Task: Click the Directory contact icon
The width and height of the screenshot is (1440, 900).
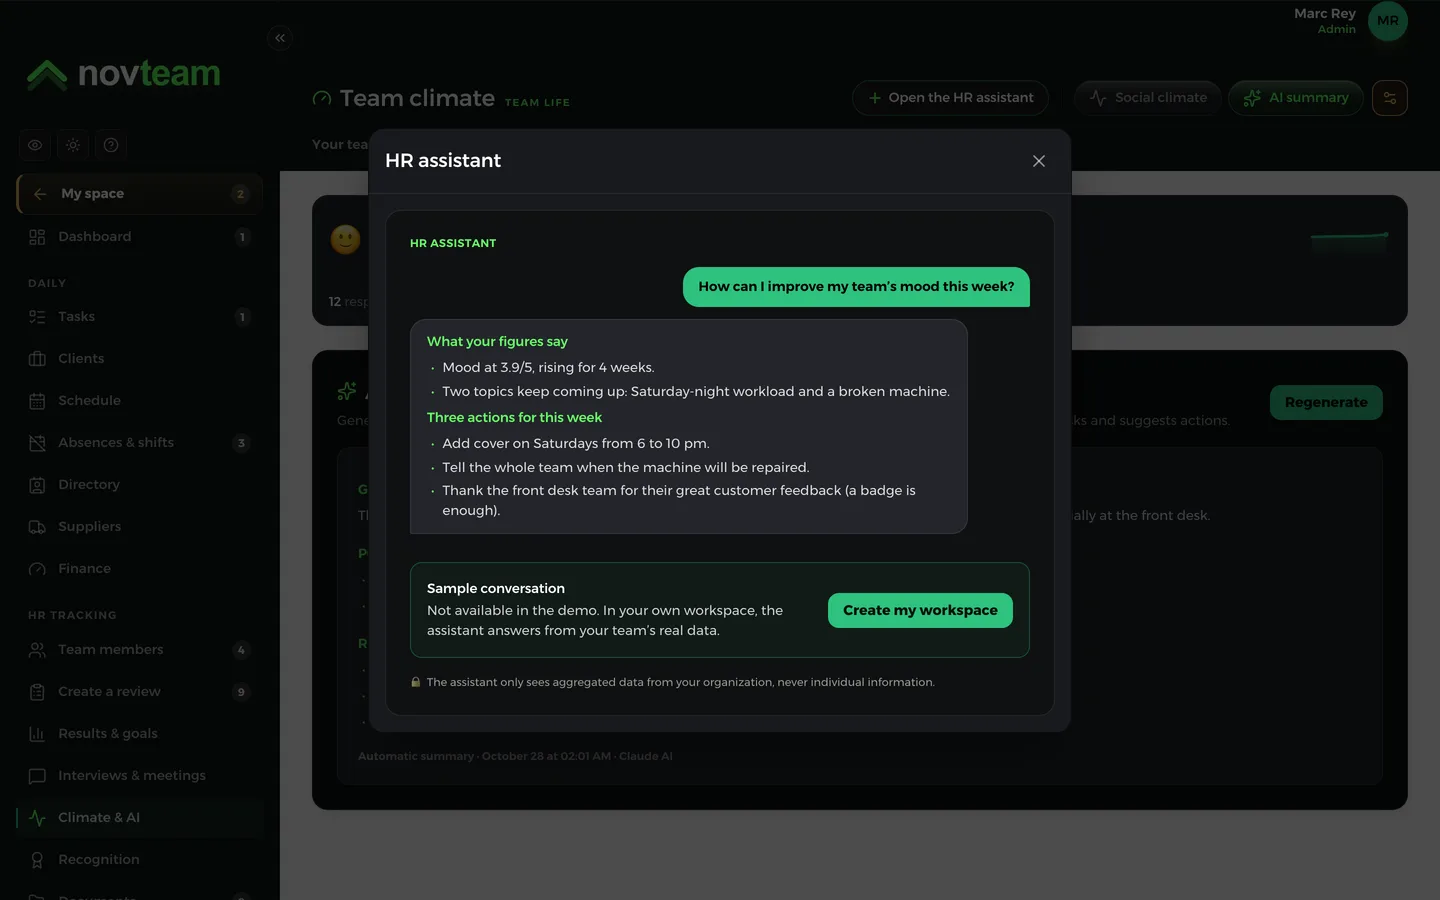Action: point(37,485)
